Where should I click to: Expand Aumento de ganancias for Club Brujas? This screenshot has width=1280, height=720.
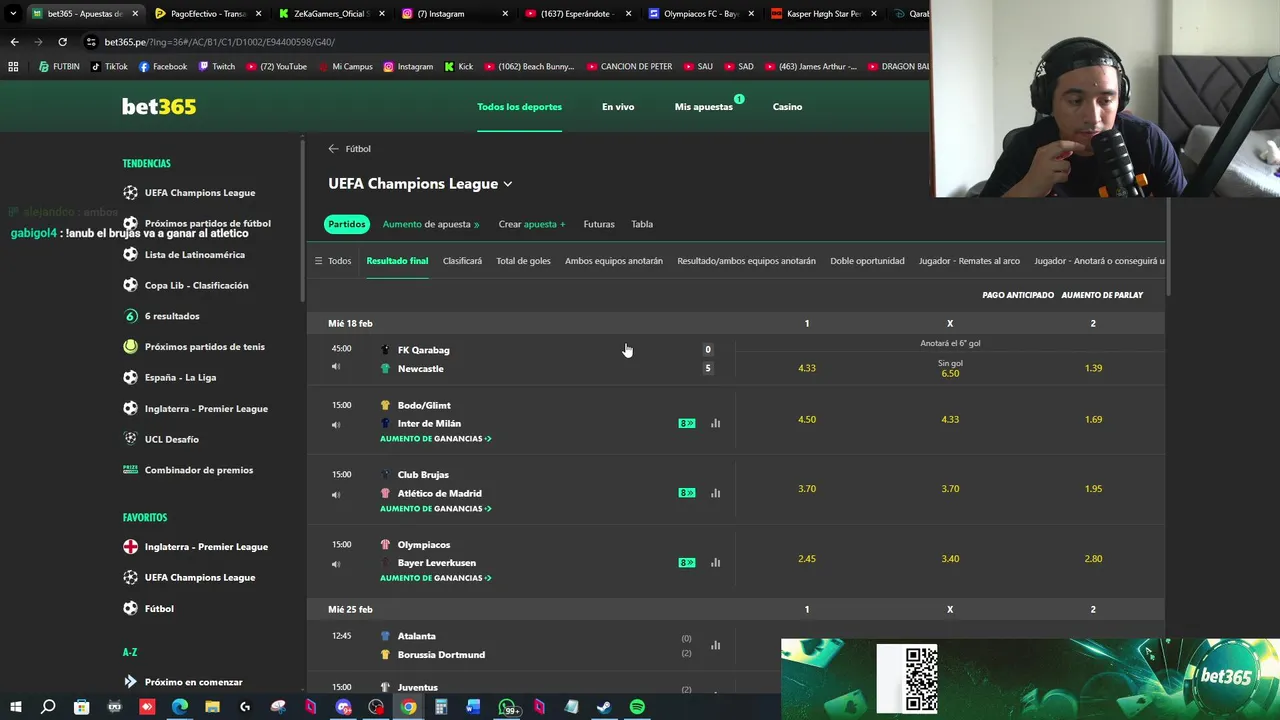[x=436, y=509]
